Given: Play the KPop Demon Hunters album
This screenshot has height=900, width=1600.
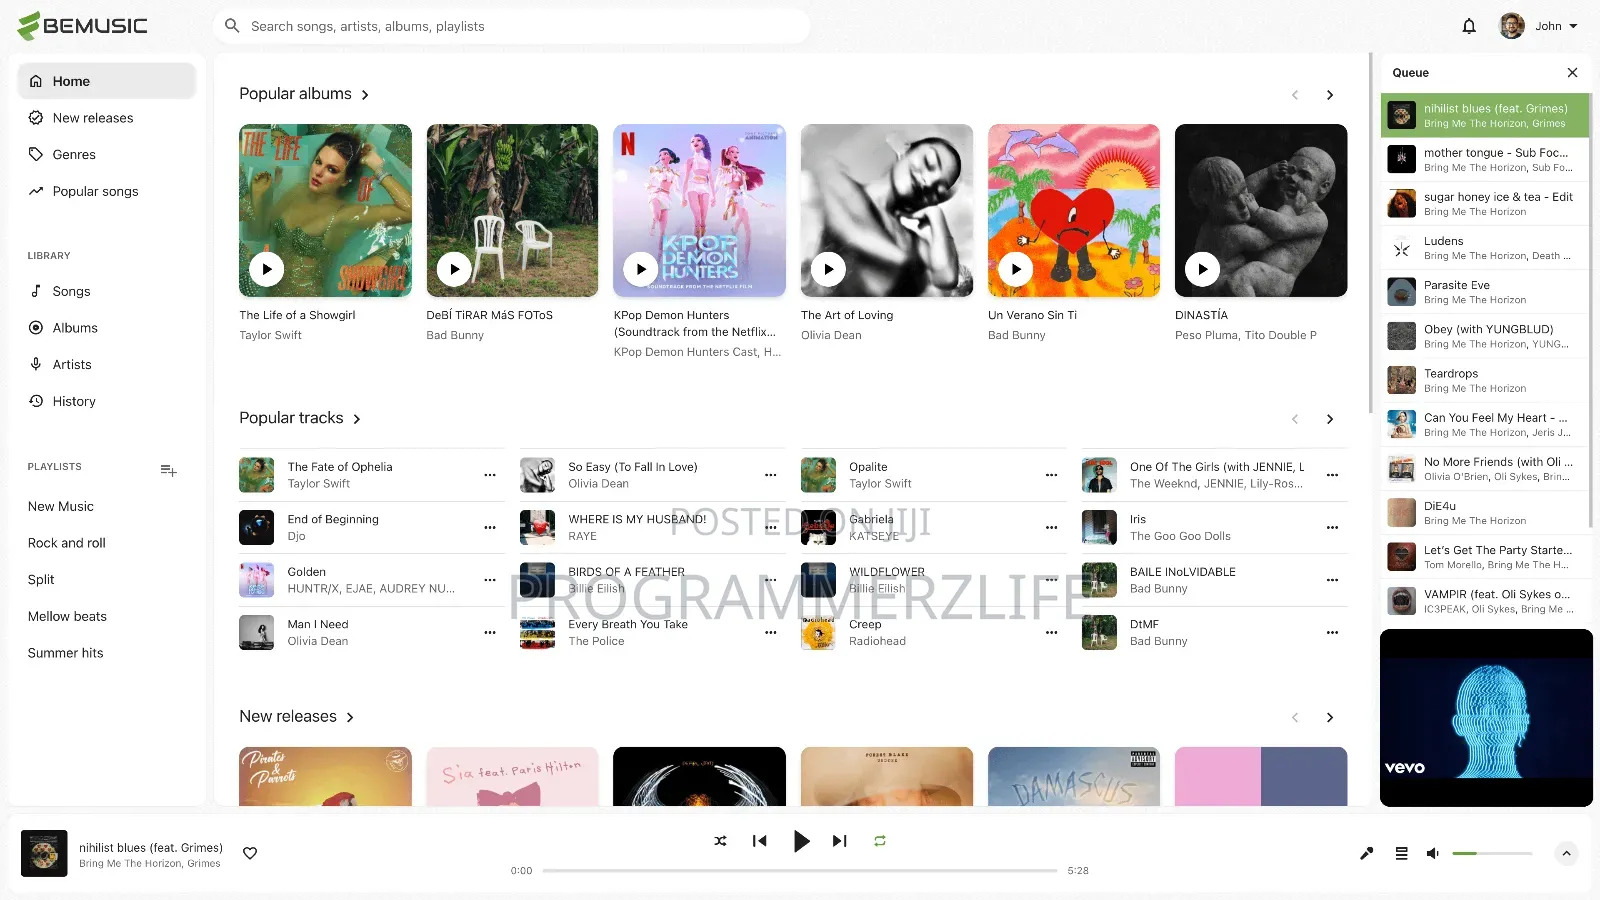Looking at the screenshot, I should tap(641, 269).
